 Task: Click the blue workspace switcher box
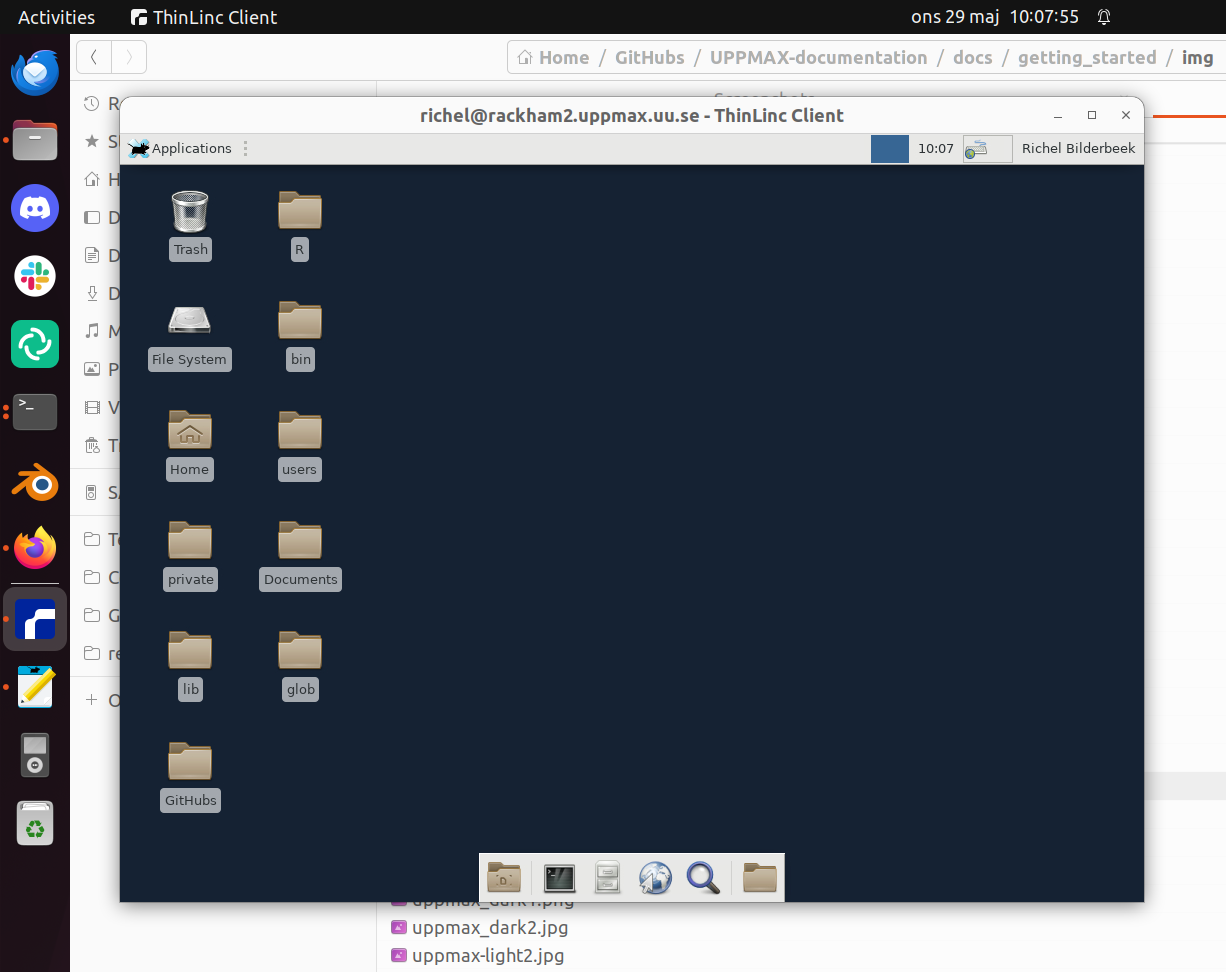pos(889,149)
